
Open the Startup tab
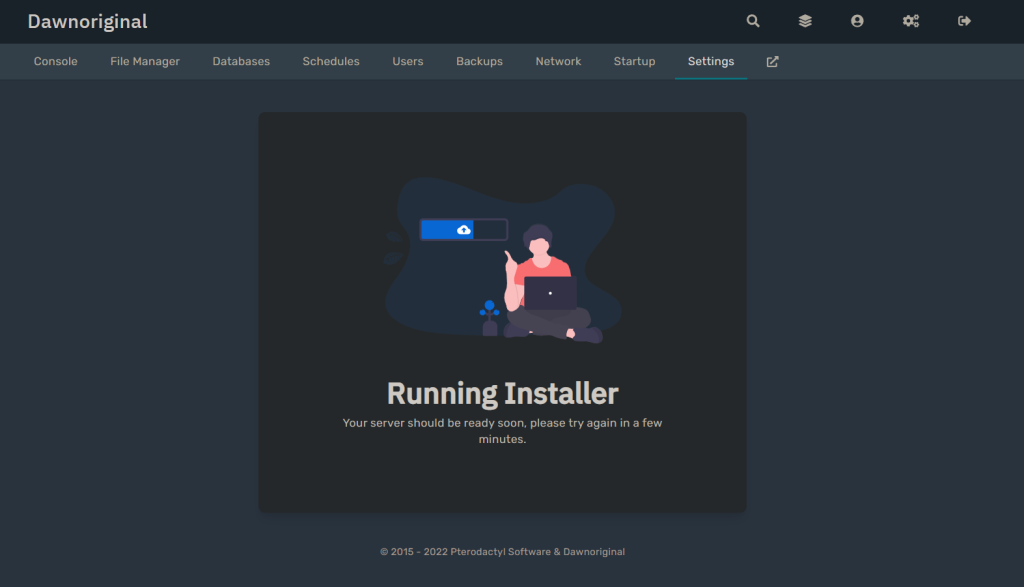pyautogui.click(x=635, y=61)
